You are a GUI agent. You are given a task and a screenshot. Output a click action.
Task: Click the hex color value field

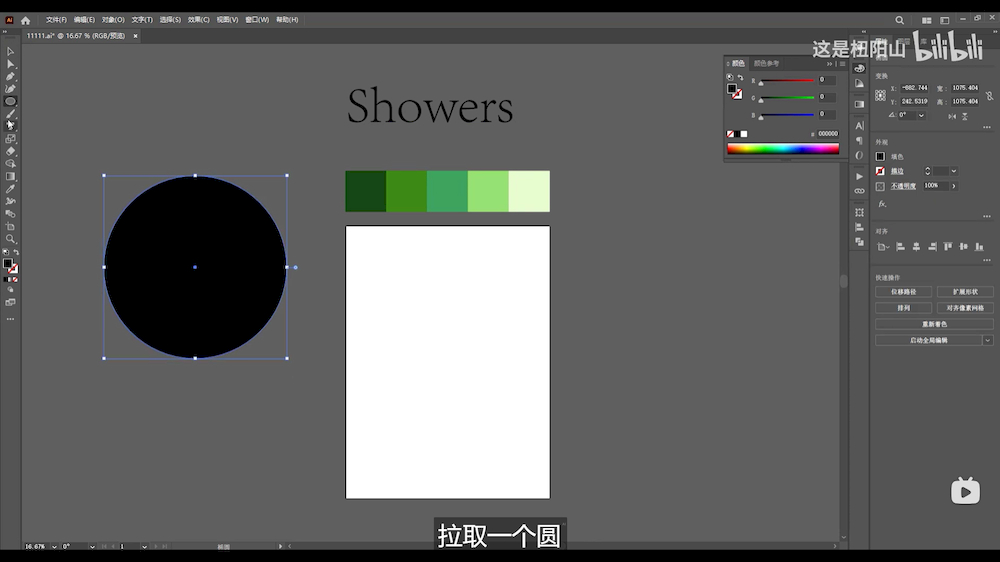point(828,133)
